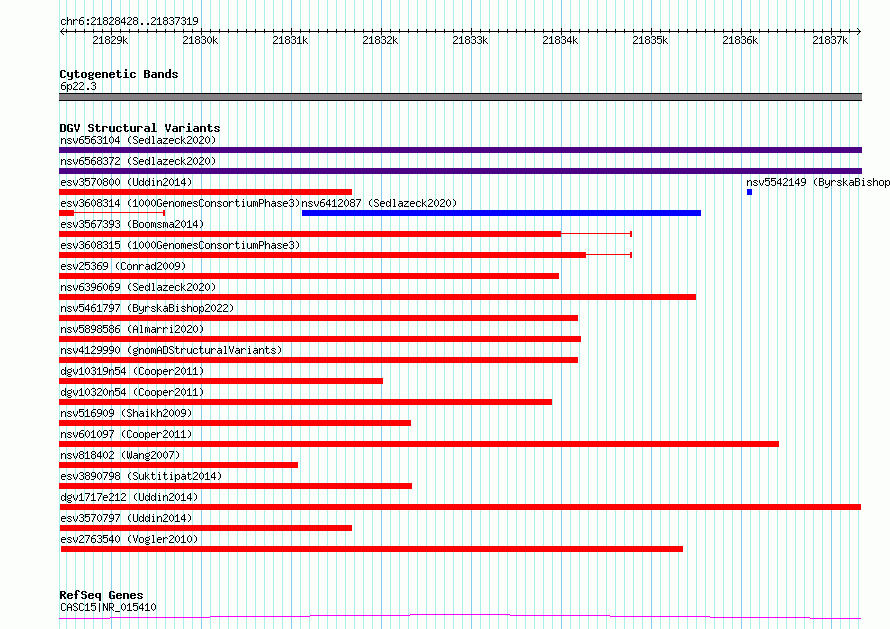Open esv3608314 (1000GenomesConsortiumPhase3) label

(x=180, y=203)
